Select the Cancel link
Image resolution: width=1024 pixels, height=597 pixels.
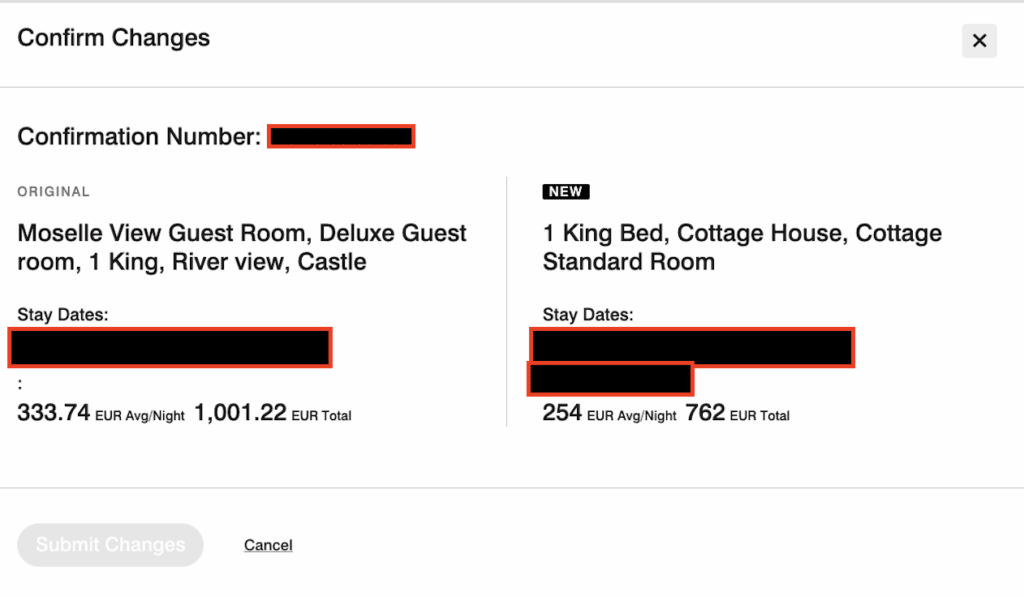[x=267, y=545]
